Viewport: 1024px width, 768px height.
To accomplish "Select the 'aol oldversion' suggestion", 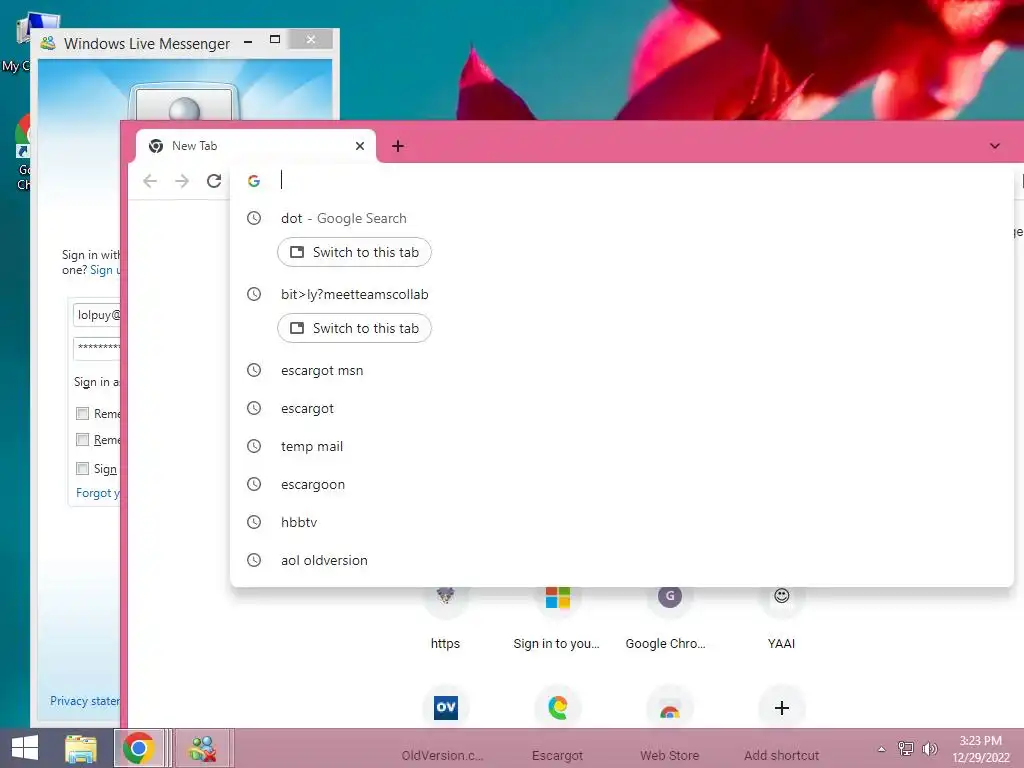I will [x=622, y=560].
